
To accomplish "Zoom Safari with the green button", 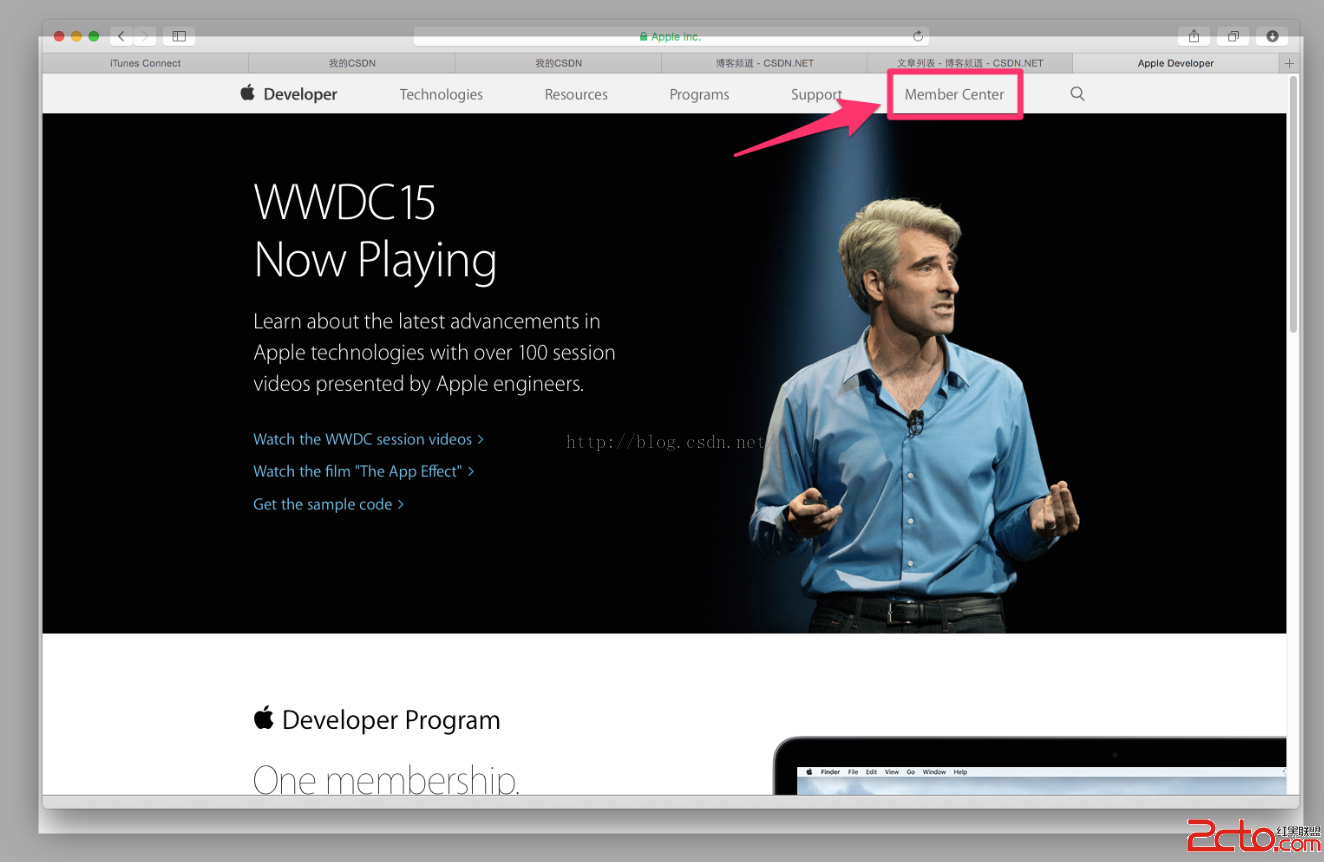I will [x=93, y=36].
